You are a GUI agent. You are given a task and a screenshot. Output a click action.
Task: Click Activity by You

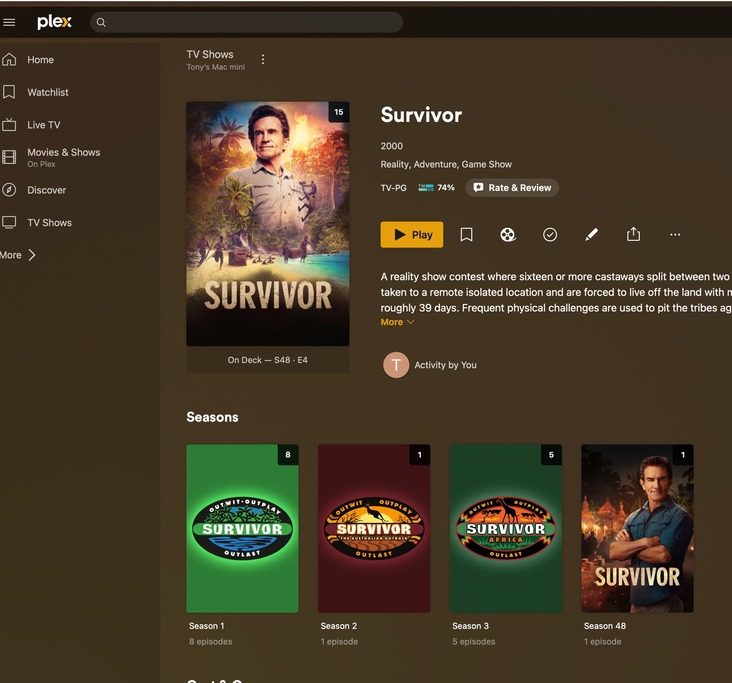[445, 365]
